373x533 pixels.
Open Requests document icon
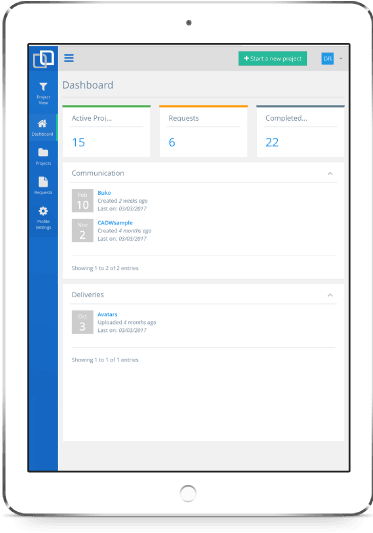tap(43, 182)
